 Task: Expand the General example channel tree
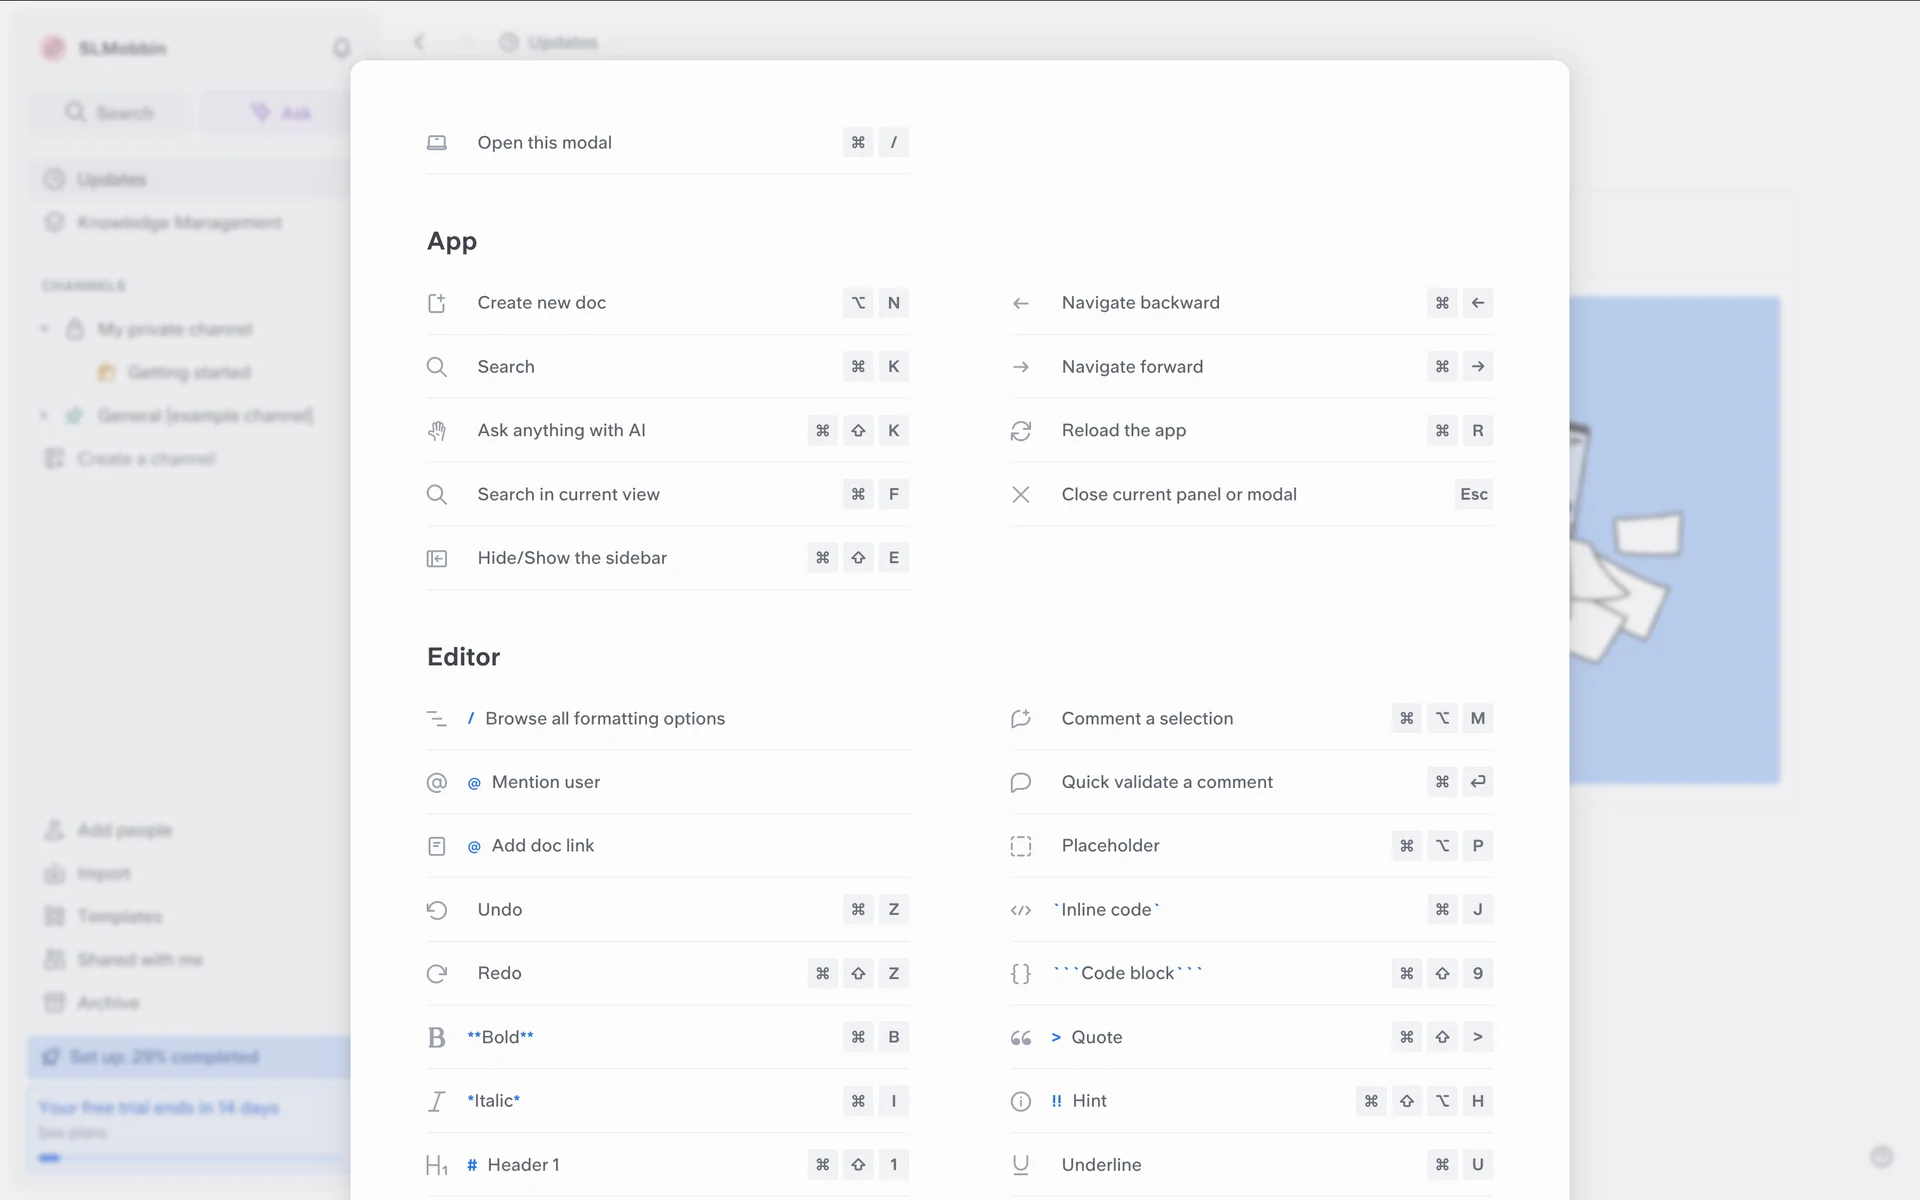(x=44, y=415)
